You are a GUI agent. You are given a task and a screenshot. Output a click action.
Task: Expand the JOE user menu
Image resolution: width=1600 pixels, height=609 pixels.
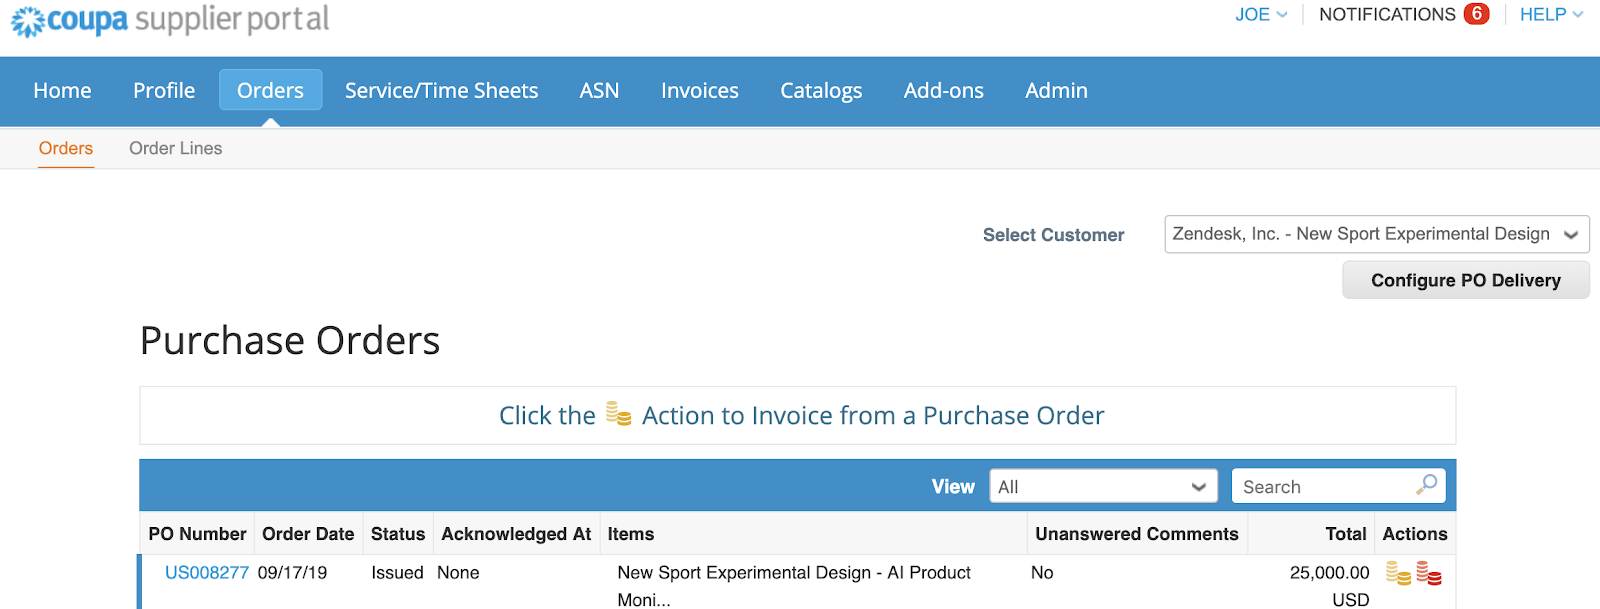coord(1260,15)
